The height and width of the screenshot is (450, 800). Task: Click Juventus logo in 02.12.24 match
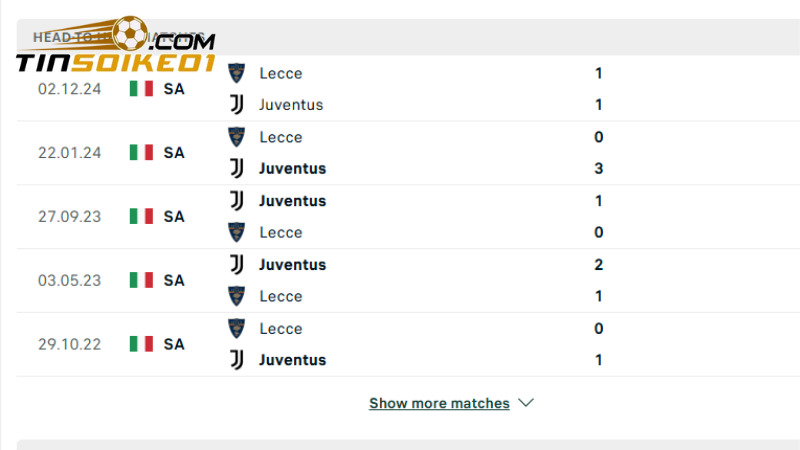pos(237,104)
